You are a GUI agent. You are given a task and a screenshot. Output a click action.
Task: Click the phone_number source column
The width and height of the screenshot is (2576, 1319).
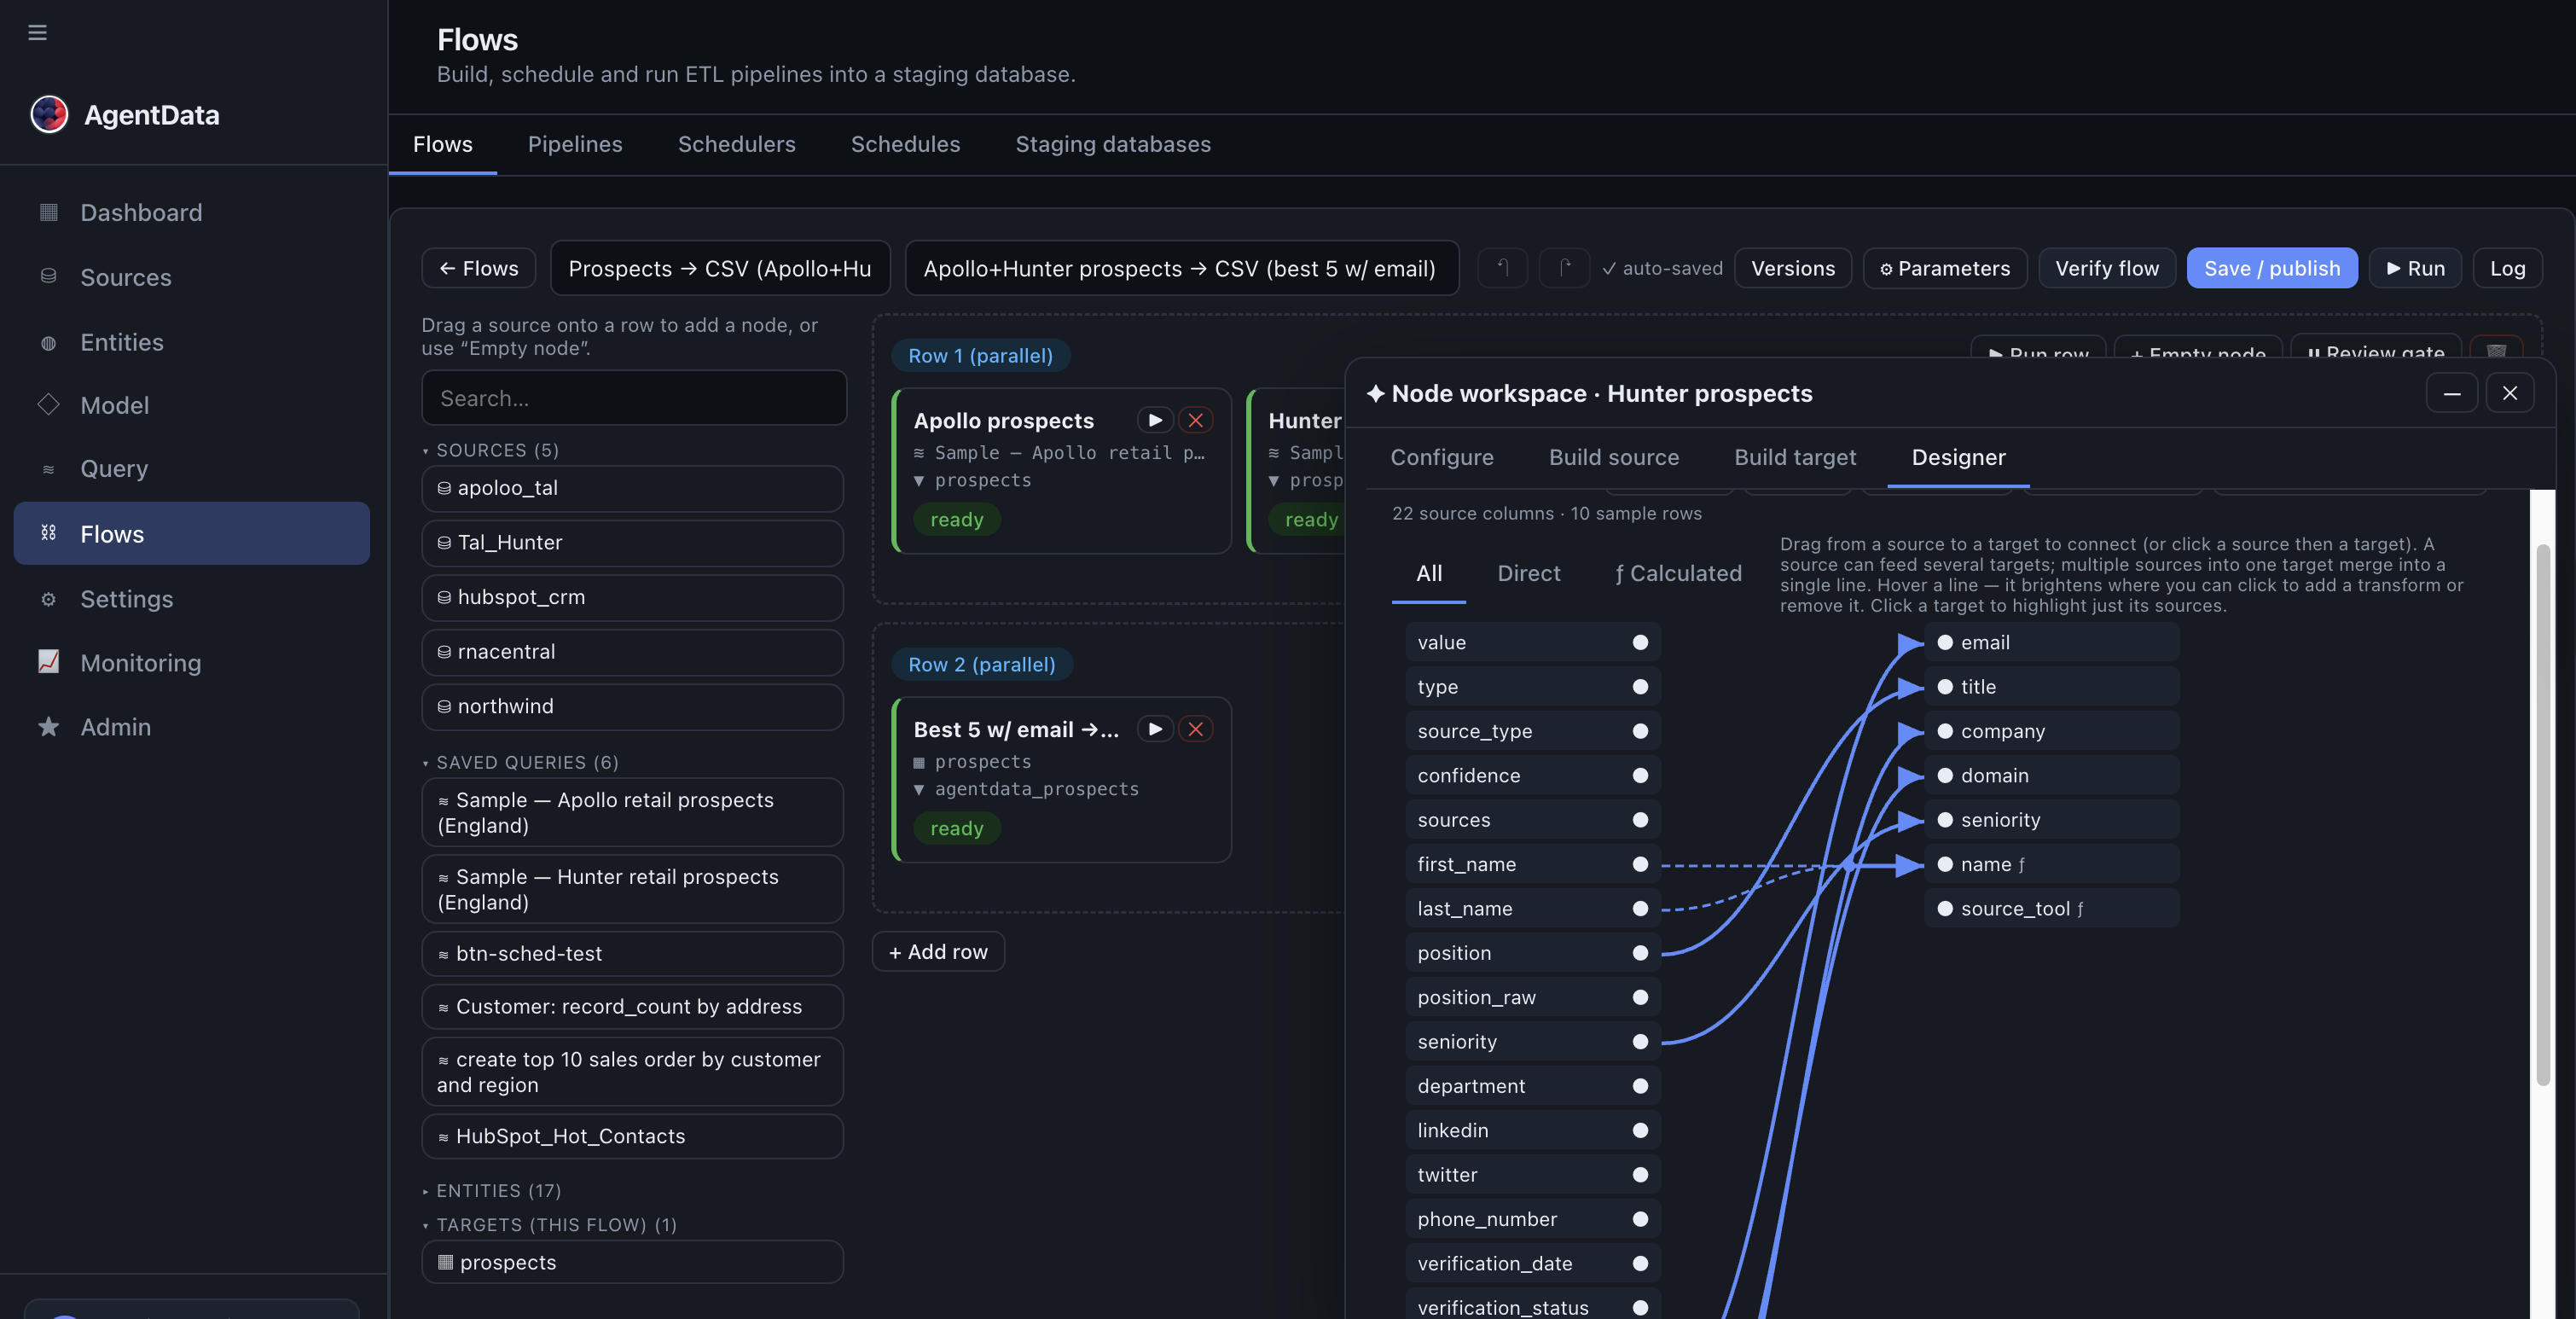pos(1533,1219)
